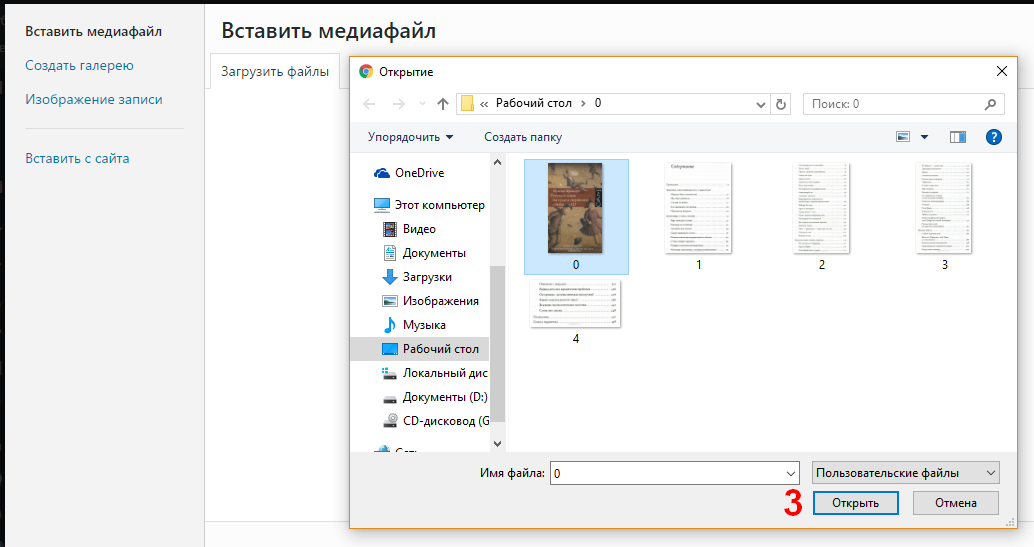Click the folder icon in address bar
Image resolution: width=1034 pixels, height=547 pixels.
point(468,104)
